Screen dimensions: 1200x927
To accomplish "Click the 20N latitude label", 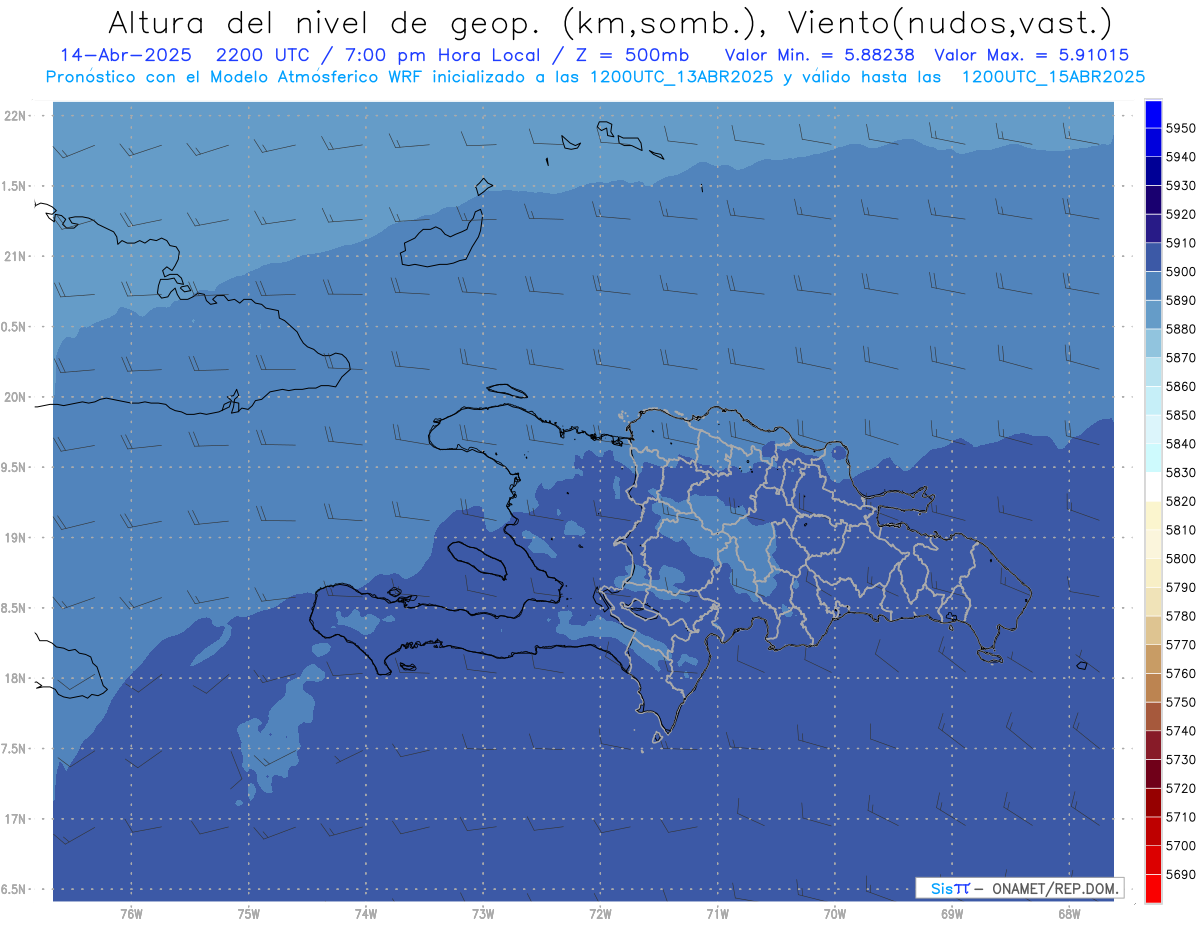I will coord(14,397).
